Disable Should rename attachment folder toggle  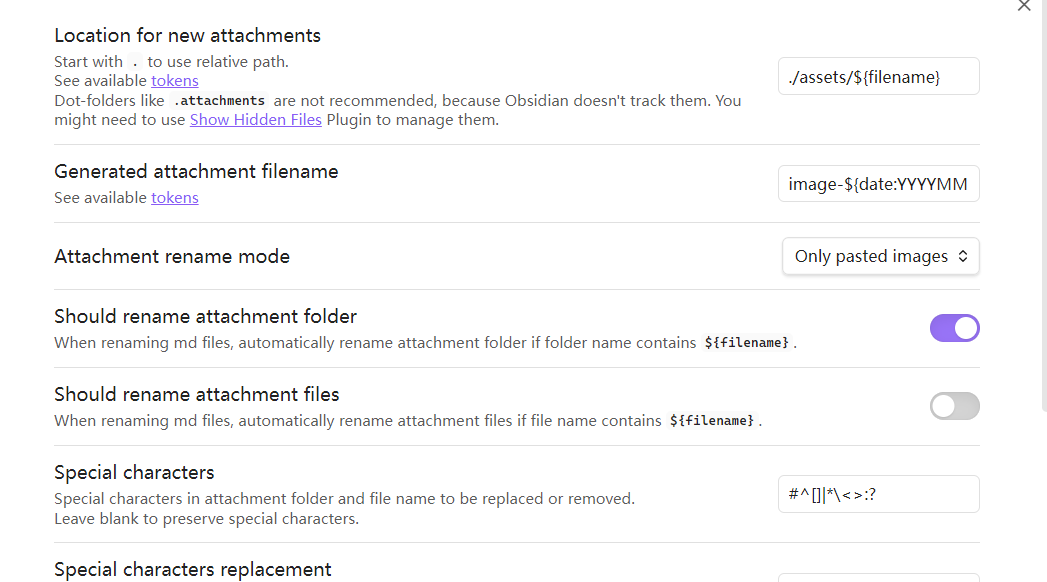coord(954,328)
